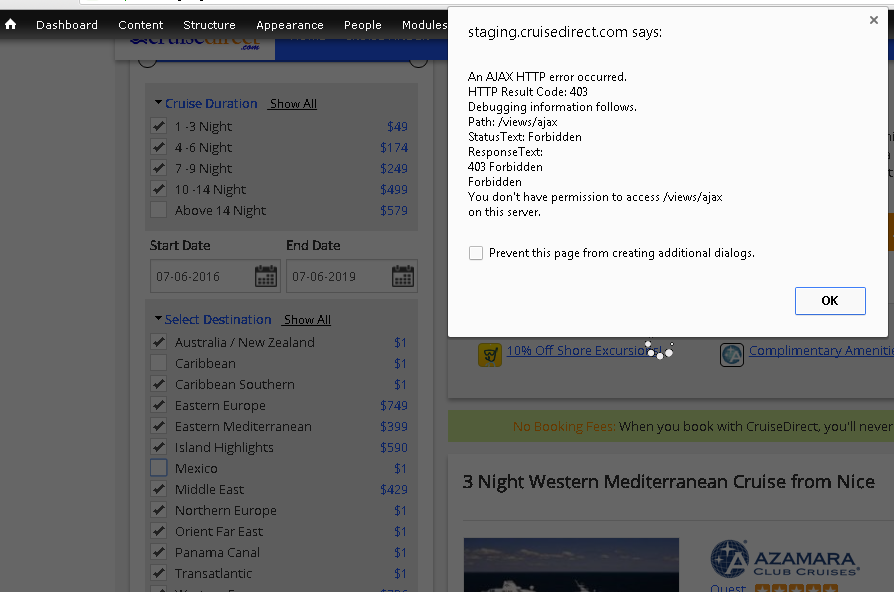Check the Mexico destination checkbox
Viewport: 894px width, 592px height.
[159, 468]
